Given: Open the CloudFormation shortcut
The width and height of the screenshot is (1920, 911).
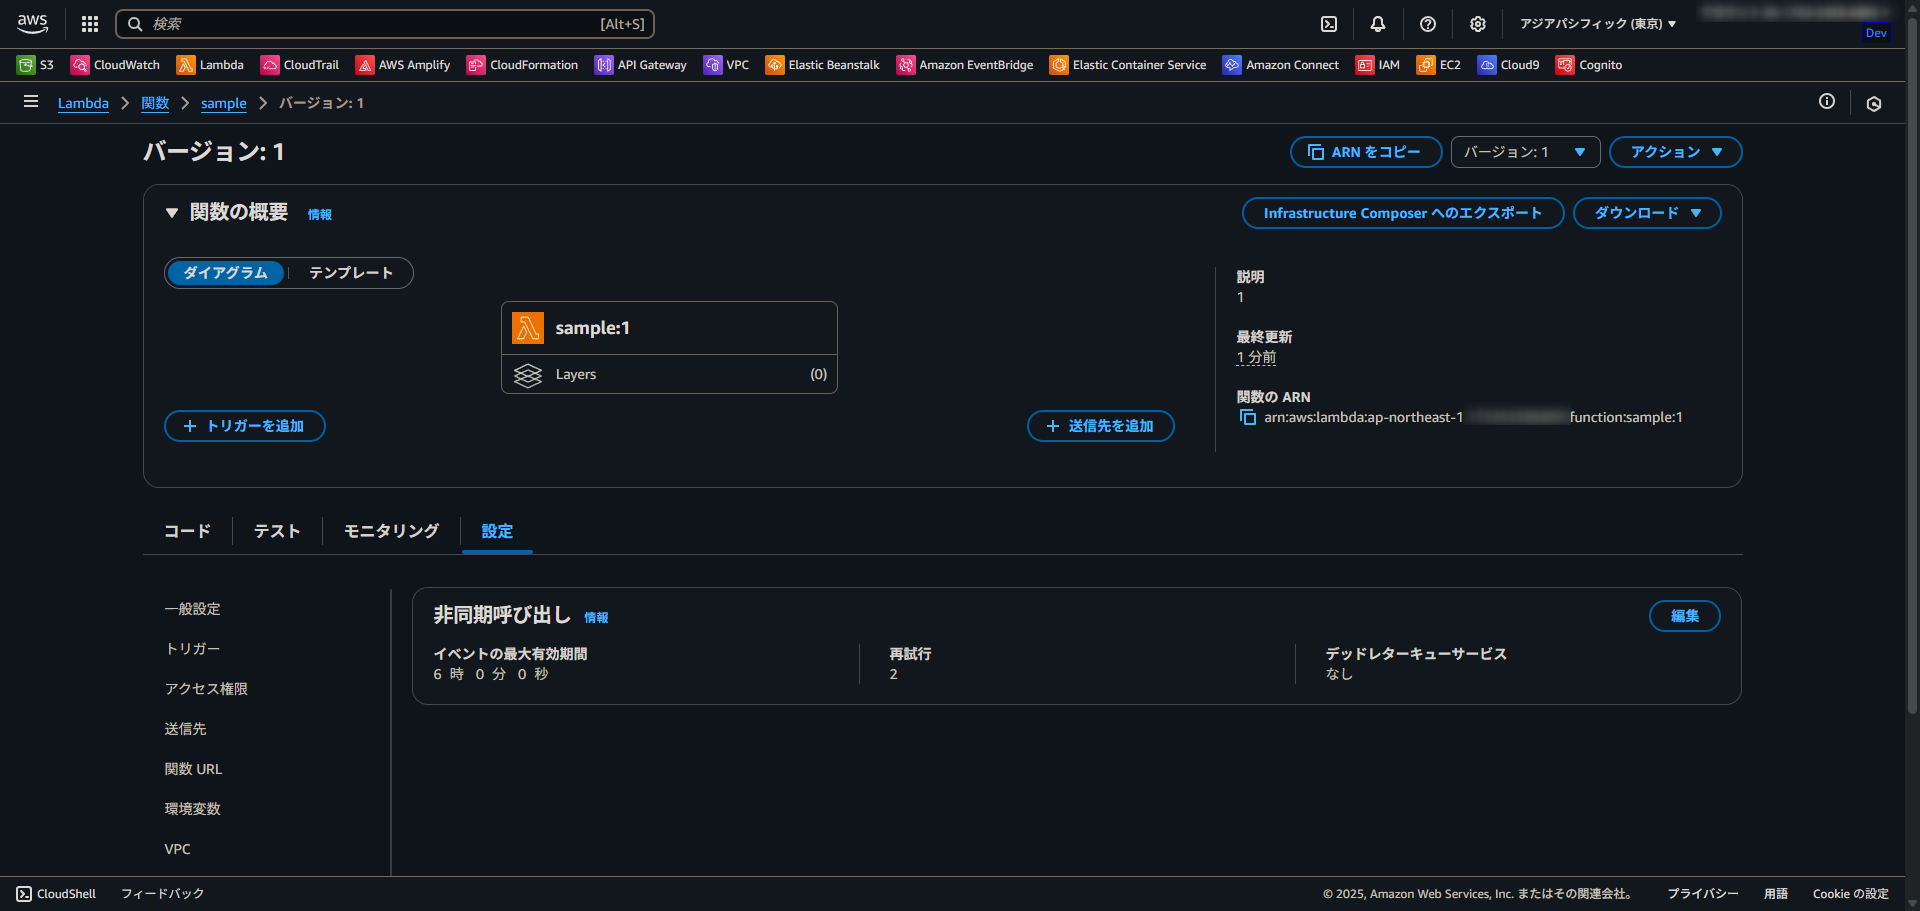Looking at the screenshot, I should (522, 65).
